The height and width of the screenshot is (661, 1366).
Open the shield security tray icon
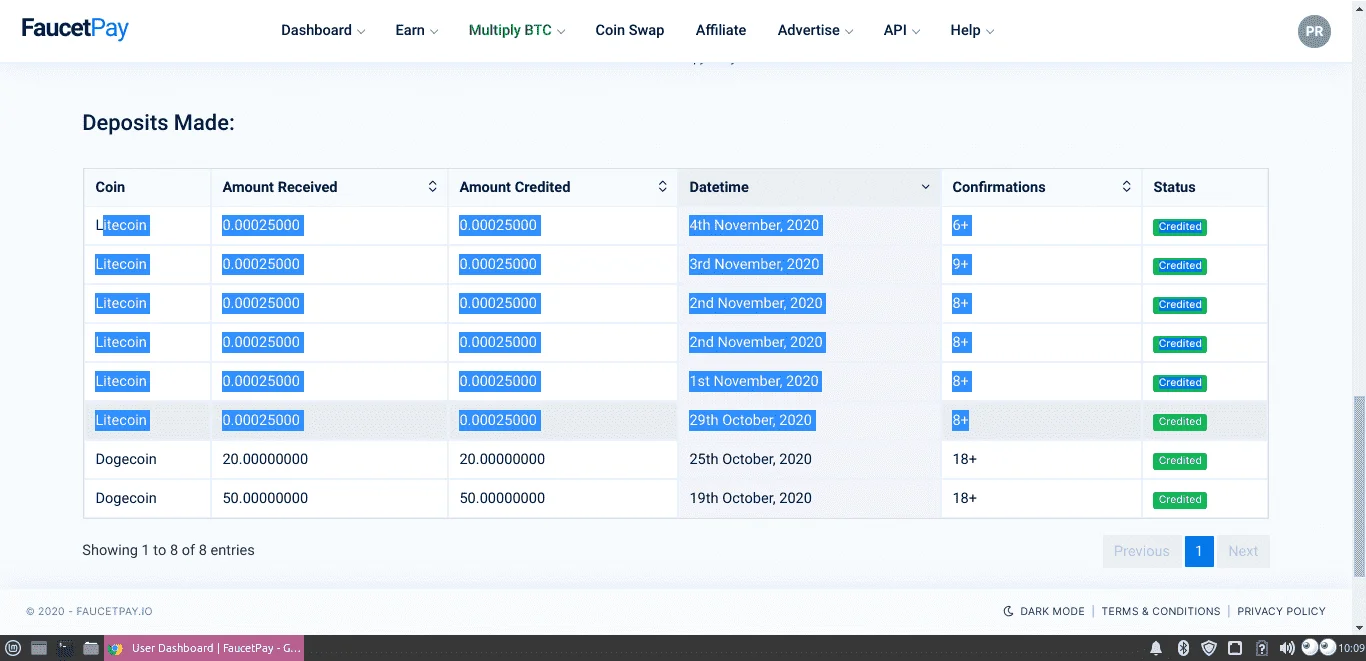[1208, 648]
